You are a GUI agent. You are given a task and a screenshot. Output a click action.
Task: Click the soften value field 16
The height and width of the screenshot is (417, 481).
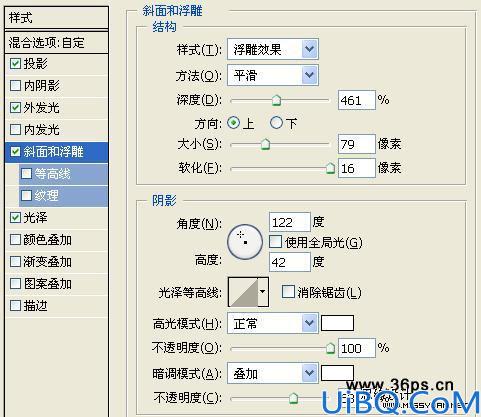[x=357, y=168]
